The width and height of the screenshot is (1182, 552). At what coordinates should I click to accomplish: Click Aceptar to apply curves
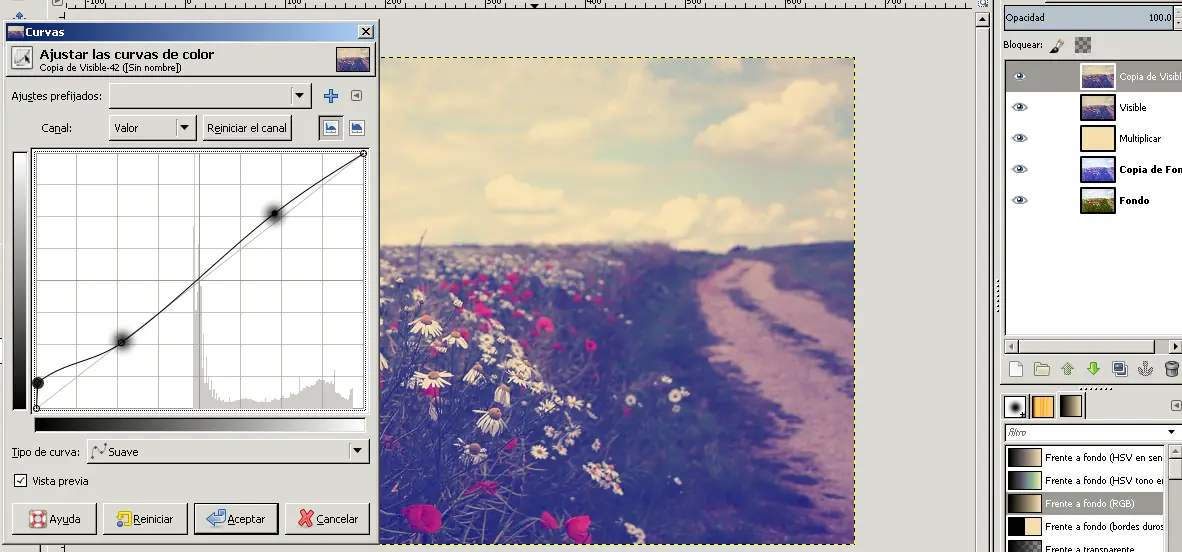pyautogui.click(x=236, y=519)
